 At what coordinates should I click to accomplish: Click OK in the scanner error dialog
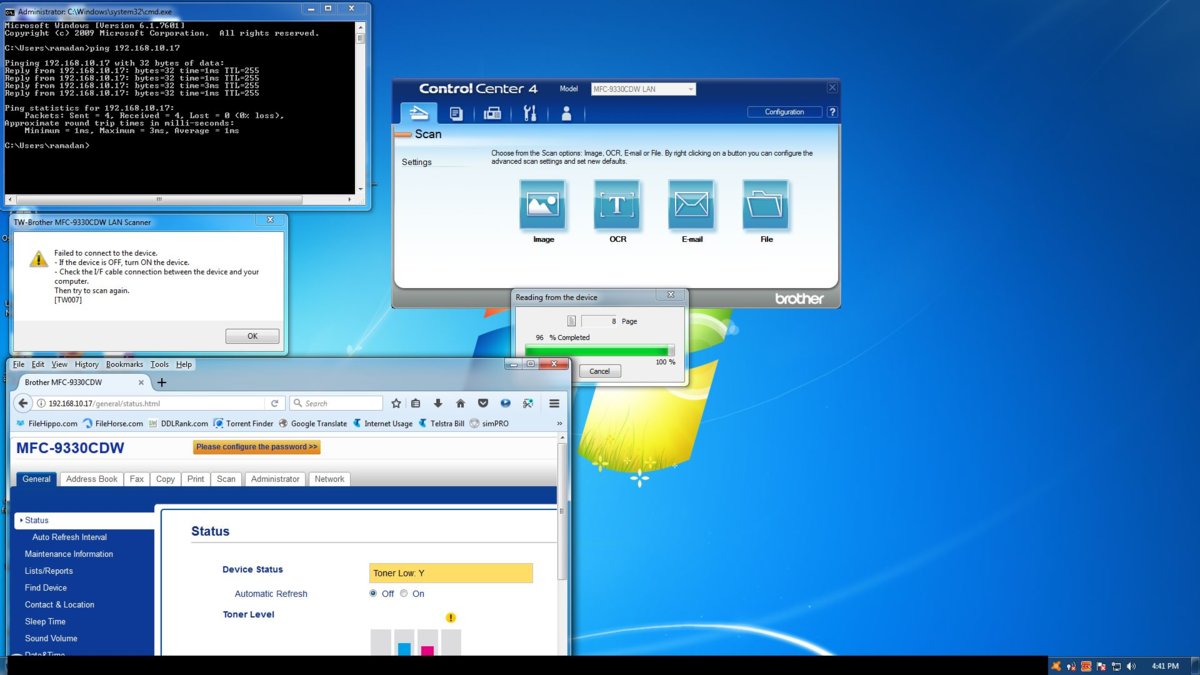pos(252,336)
